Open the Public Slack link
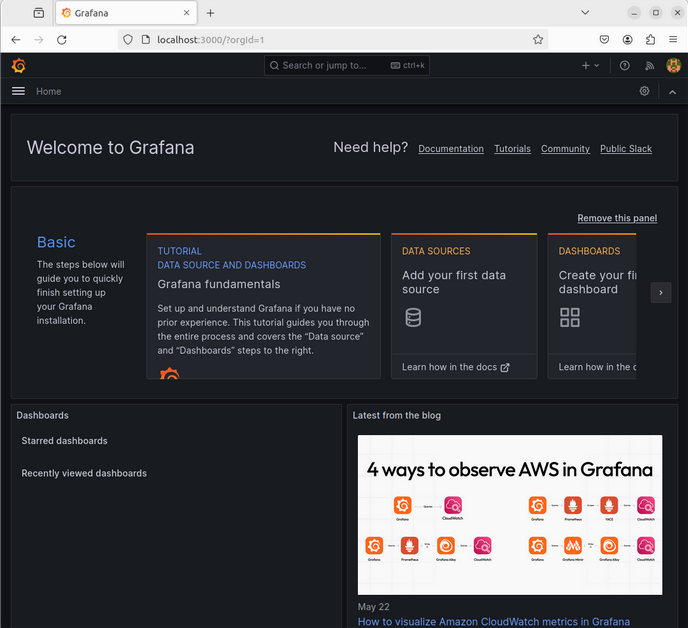 point(626,149)
